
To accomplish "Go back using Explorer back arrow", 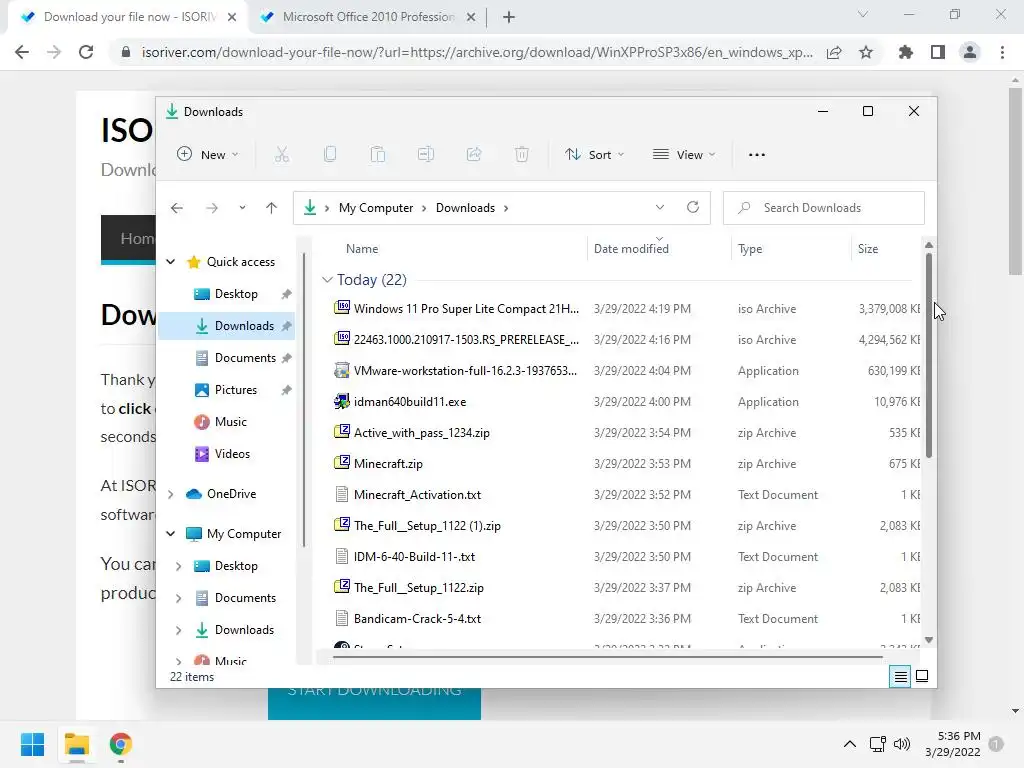I will click(x=177, y=208).
